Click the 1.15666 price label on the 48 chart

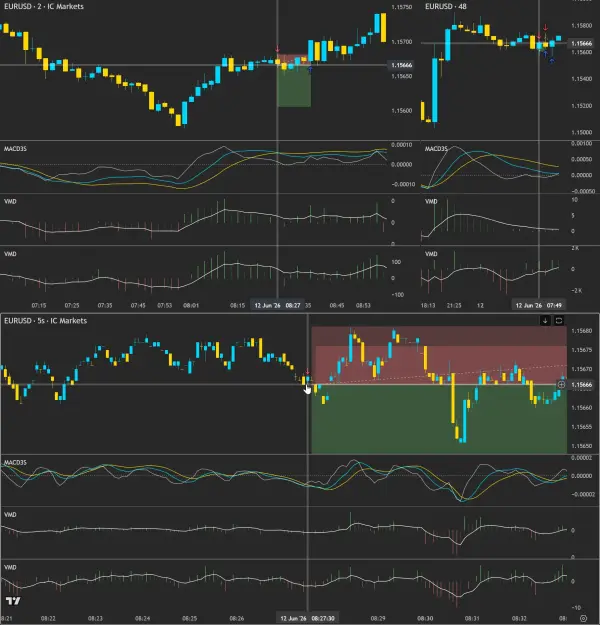pyautogui.click(x=581, y=43)
